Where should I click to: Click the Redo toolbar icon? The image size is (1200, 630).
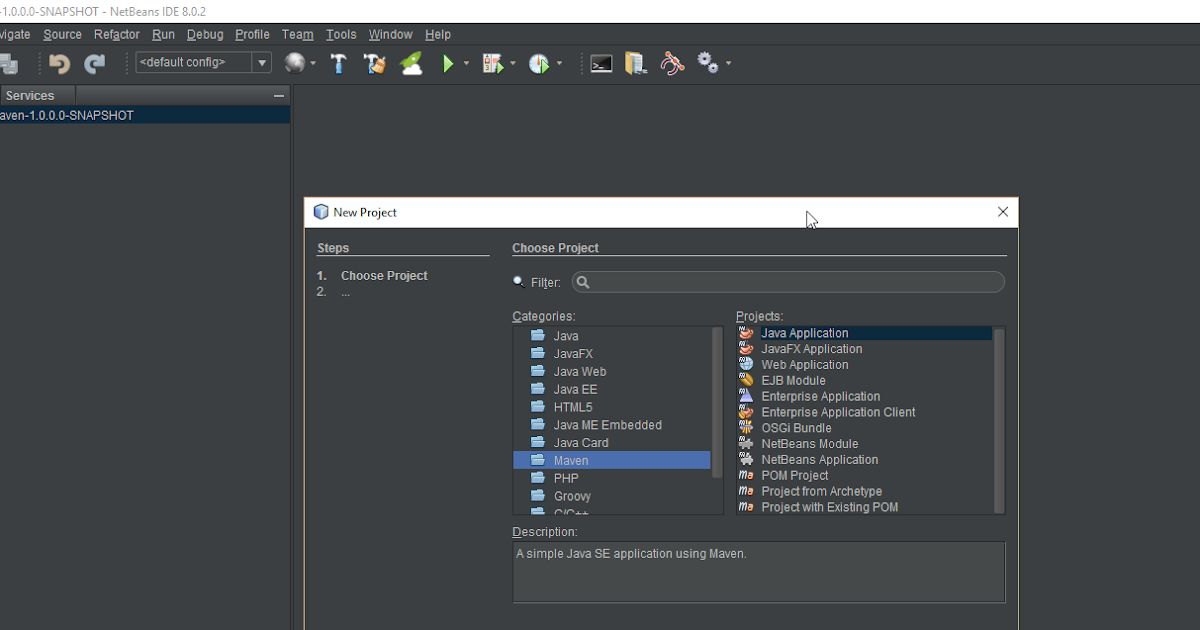(95, 64)
